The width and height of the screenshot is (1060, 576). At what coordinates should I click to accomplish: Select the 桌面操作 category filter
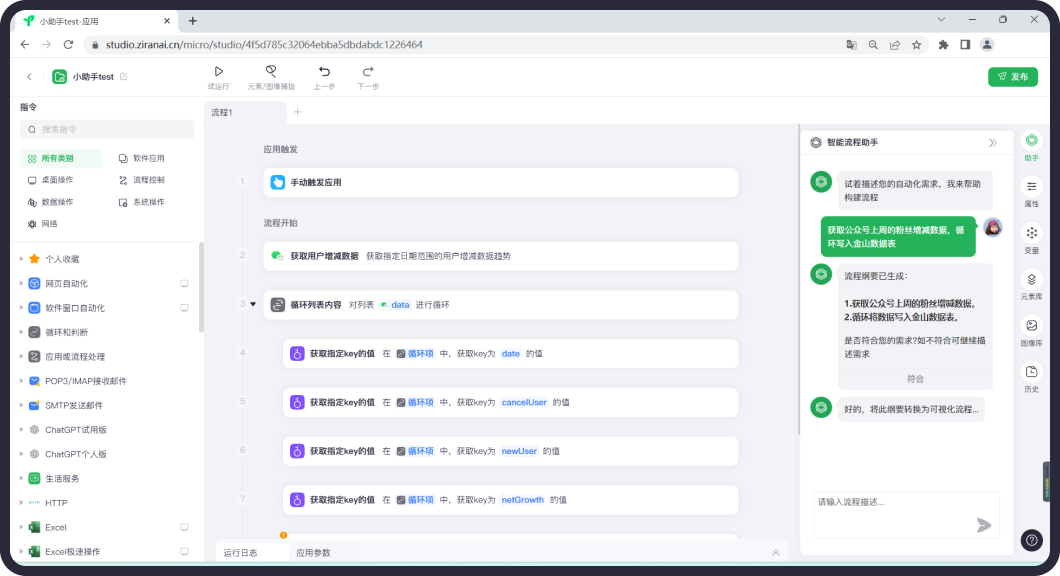click(57, 180)
